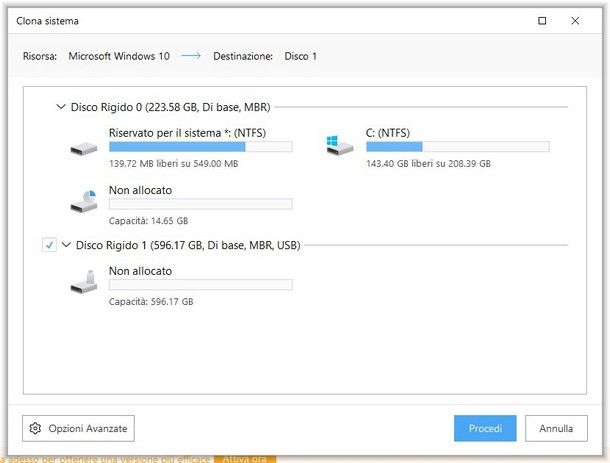Click the Riservato per il sistema usage bar

pos(201,147)
